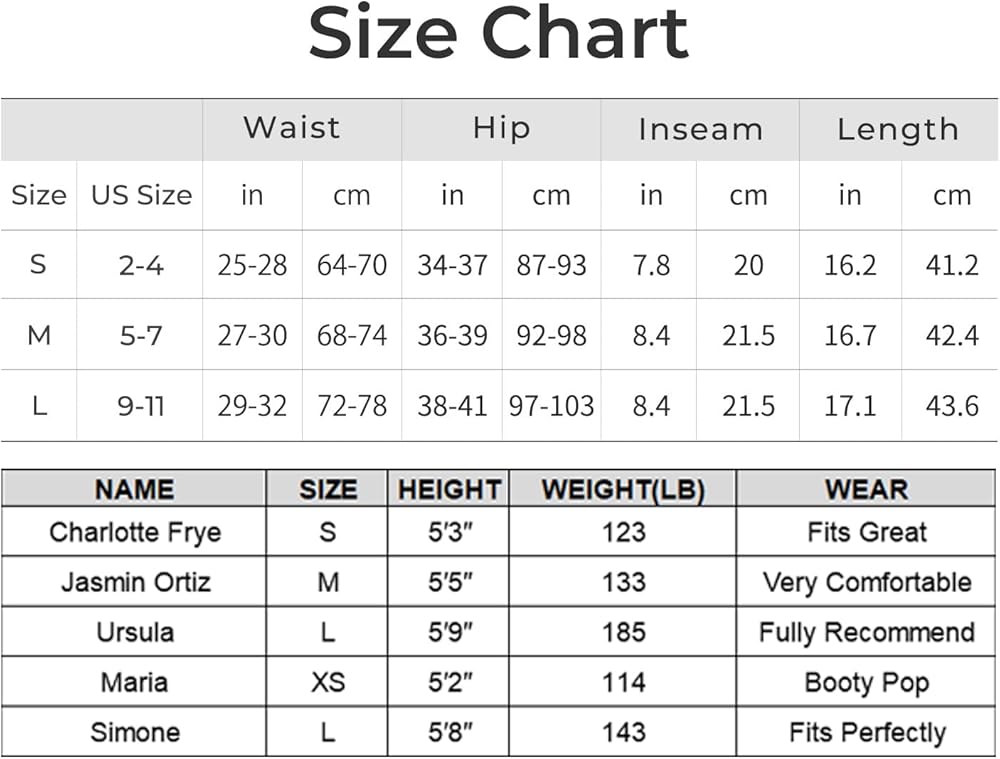Click the Size Chart title
The width and height of the screenshot is (1000, 759).
[x=498, y=35]
